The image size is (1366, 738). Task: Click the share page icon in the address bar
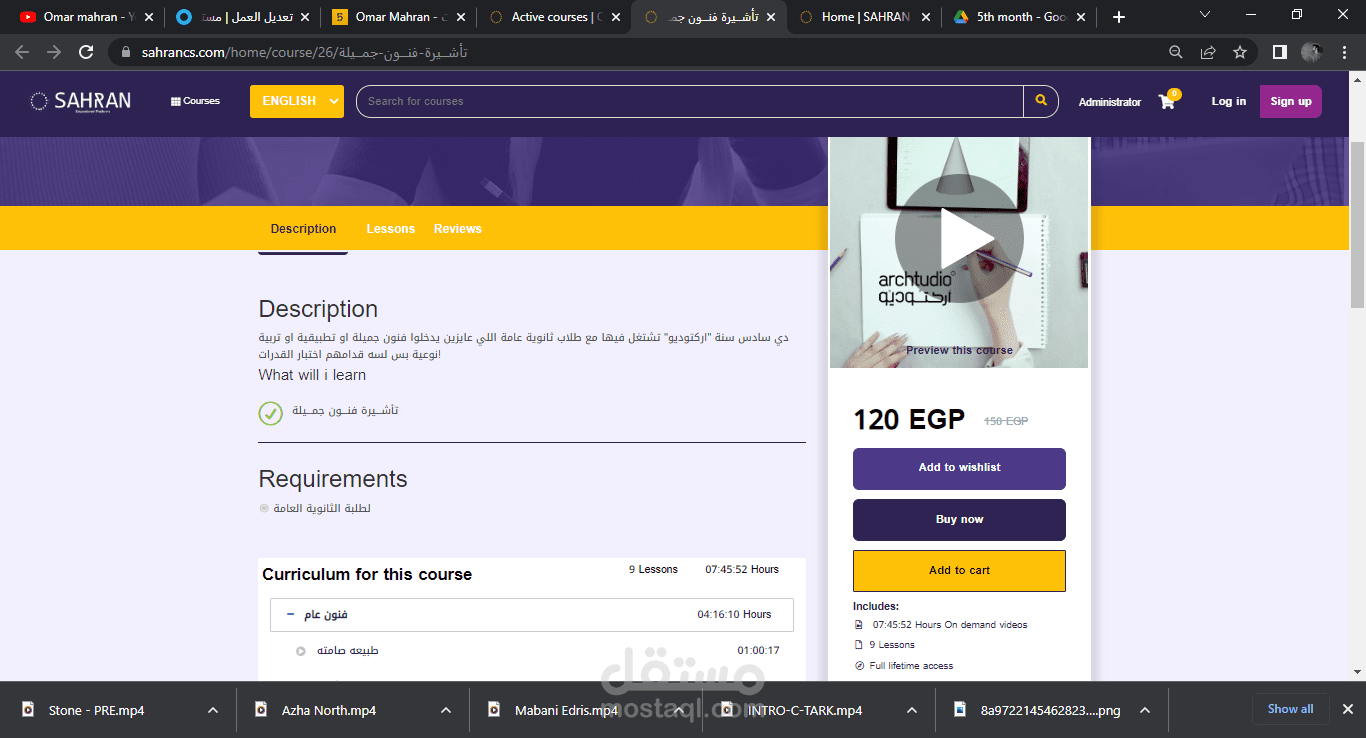click(x=1208, y=52)
